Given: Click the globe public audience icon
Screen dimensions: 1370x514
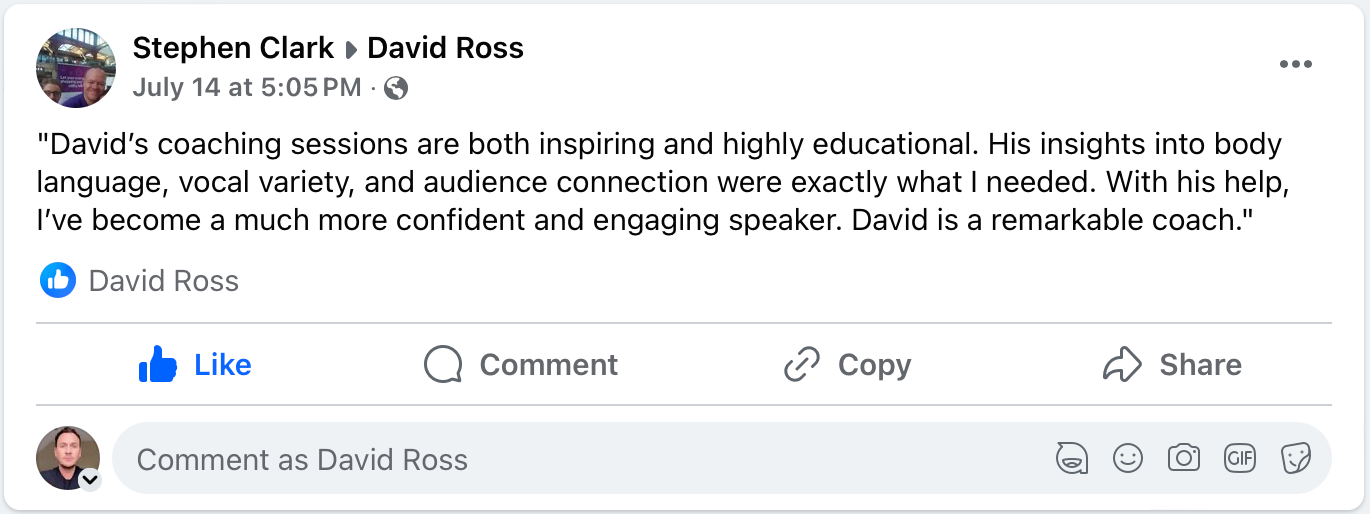Looking at the screenshot, I should pos(396,88).
